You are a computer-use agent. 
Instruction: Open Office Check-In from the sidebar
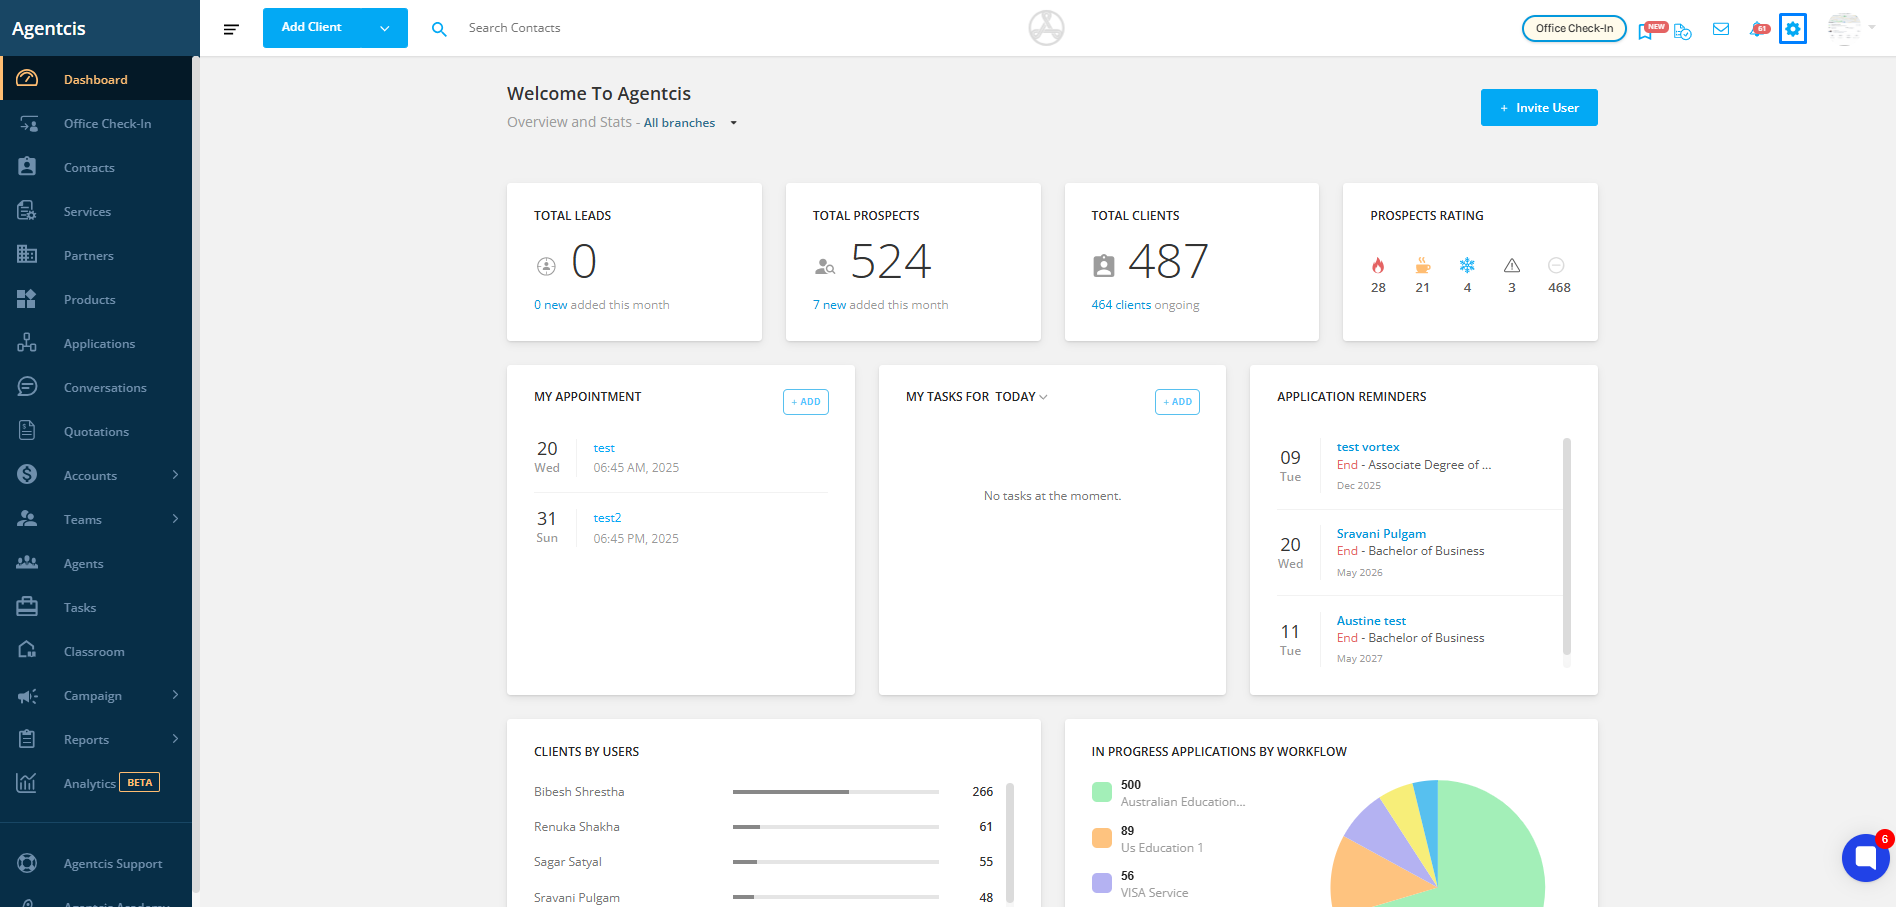[96, 123]
